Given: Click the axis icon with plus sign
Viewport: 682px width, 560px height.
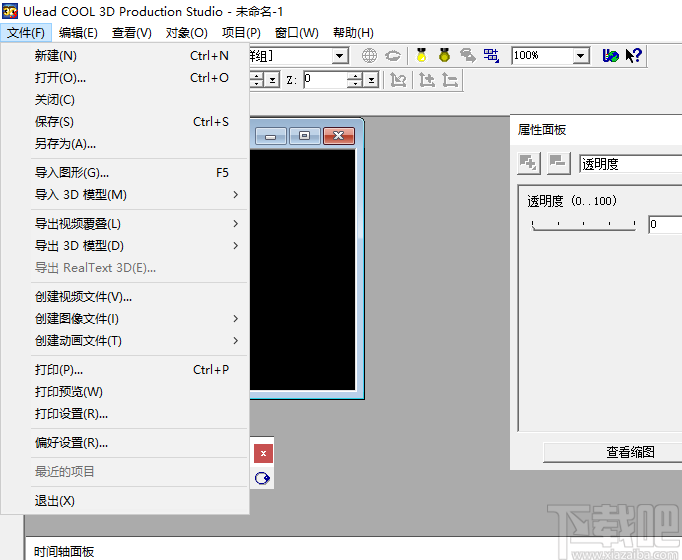Looking at the screenshot, I should point(427,80).
